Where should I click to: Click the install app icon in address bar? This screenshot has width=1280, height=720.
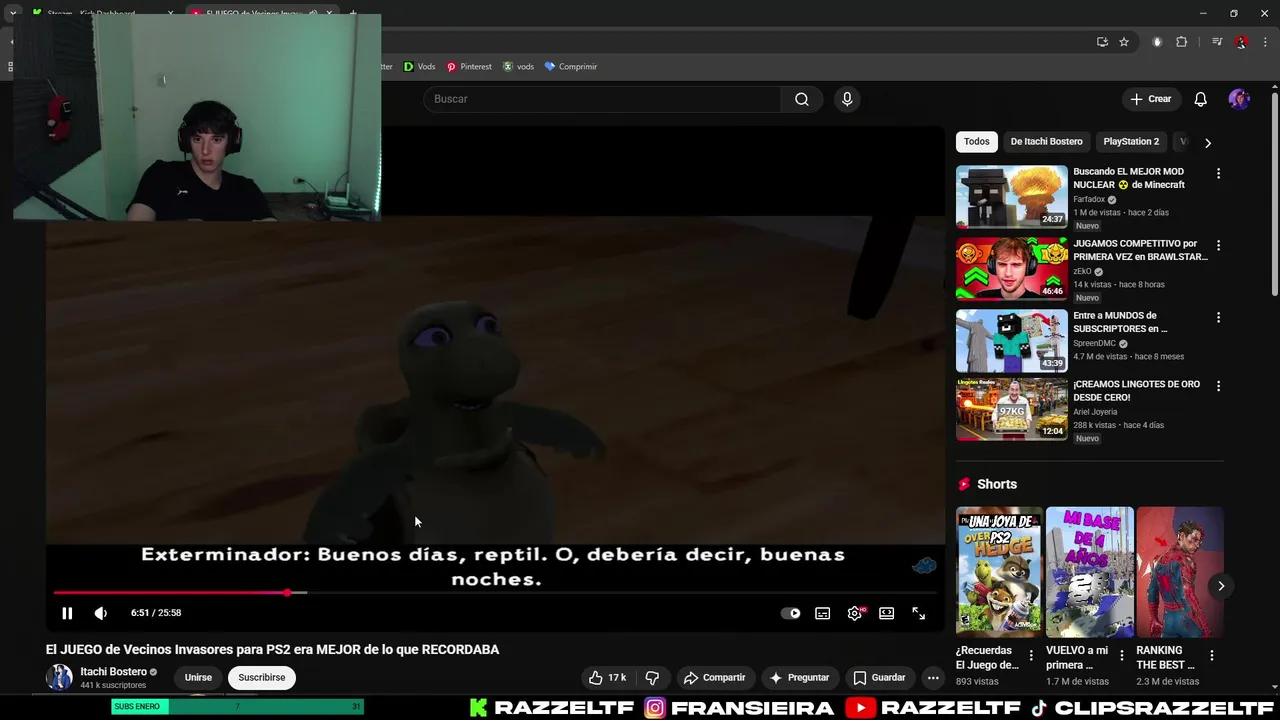pos(1102,42)
